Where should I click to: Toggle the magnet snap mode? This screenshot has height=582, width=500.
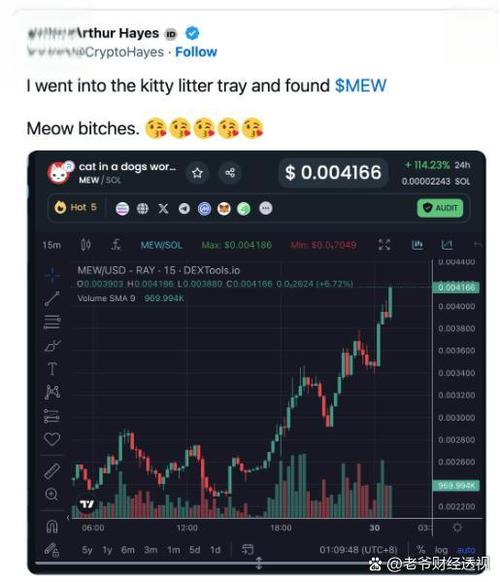(x=52, y=526)
